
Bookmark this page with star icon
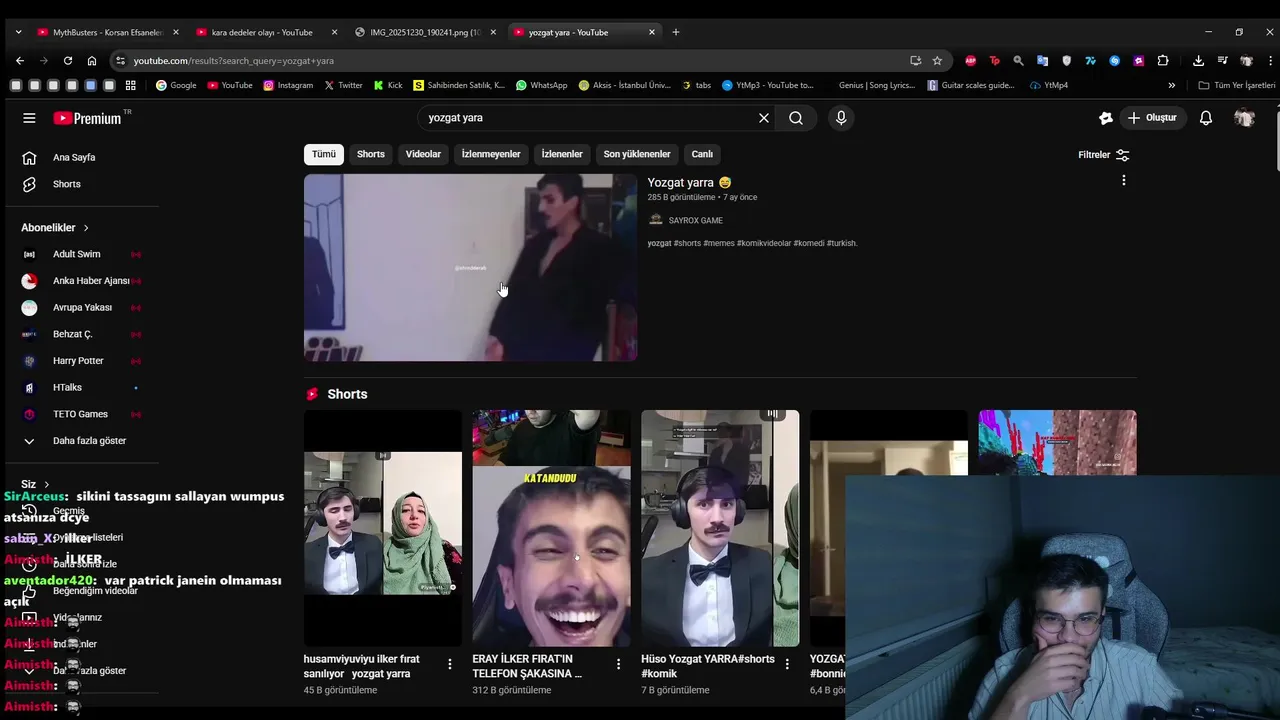[x=937, y=61]
